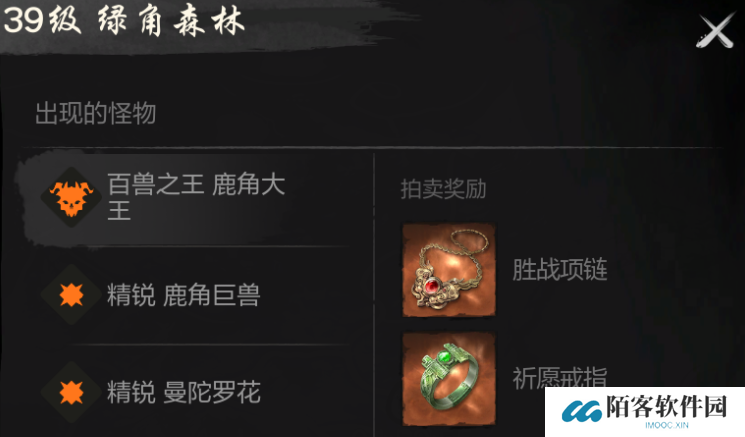Select the 精锐 鹿角巨兽 monster name
This screenshot has height=437, width=745.
coord(183,295)
